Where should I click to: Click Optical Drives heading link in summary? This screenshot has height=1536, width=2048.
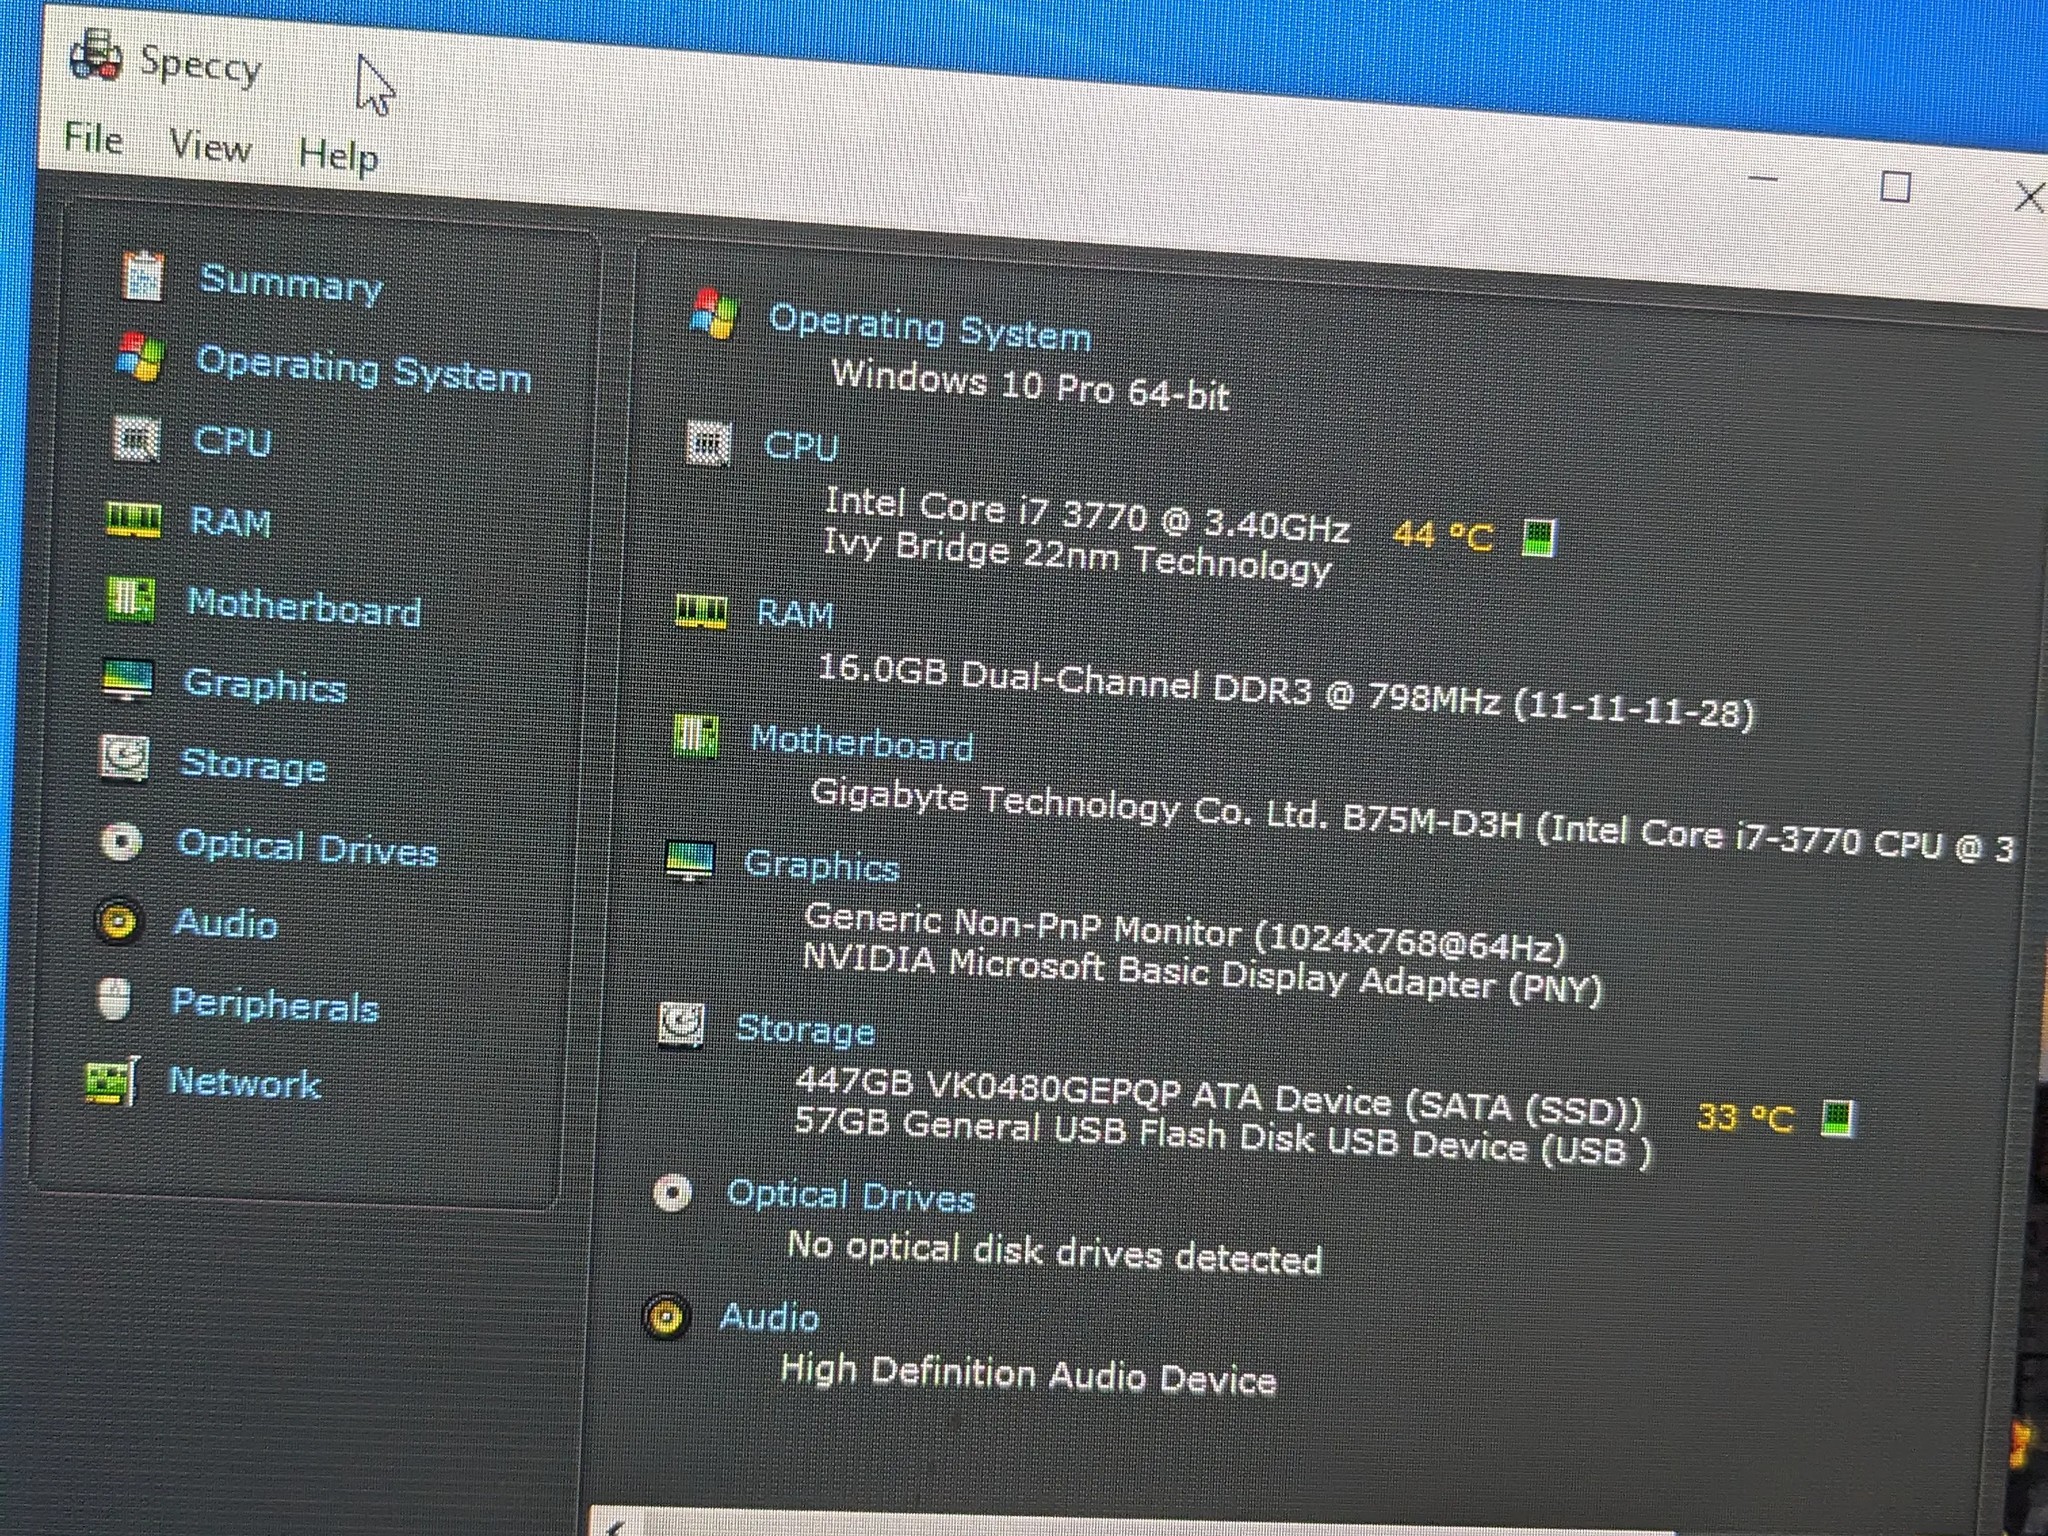(851, 1196)
